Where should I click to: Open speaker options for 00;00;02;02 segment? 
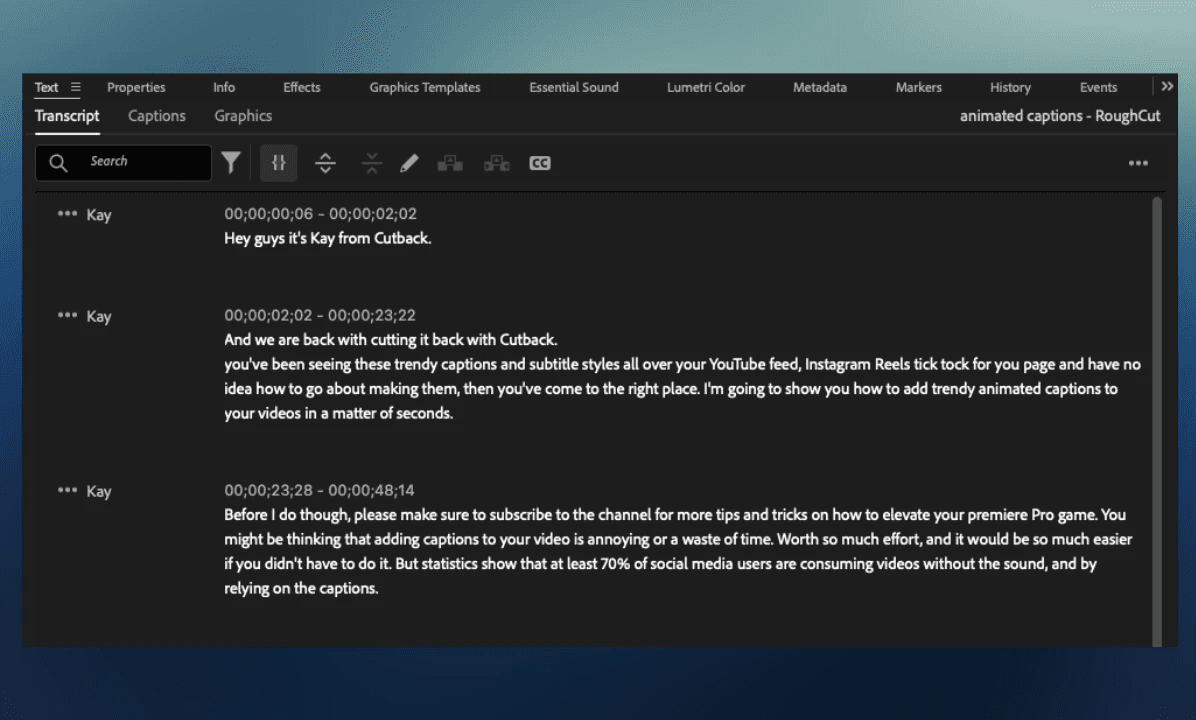[x=67, y=315]
